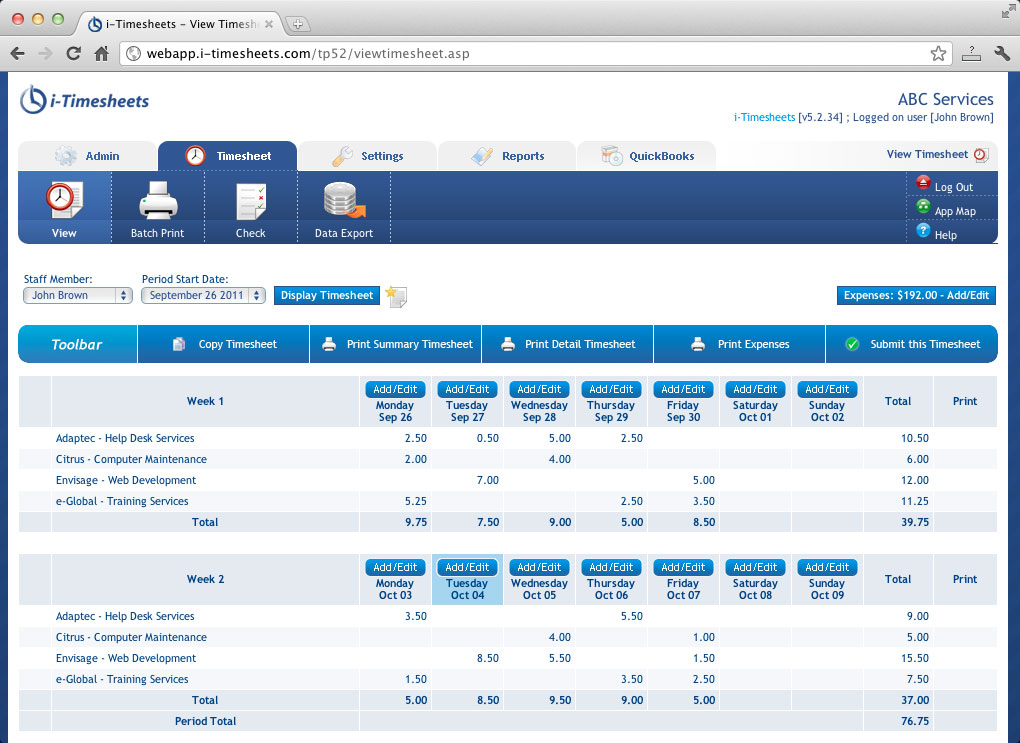Bookmark page with star icon
Viewport: 1020px width, 743px height.
tap(938, 53)
